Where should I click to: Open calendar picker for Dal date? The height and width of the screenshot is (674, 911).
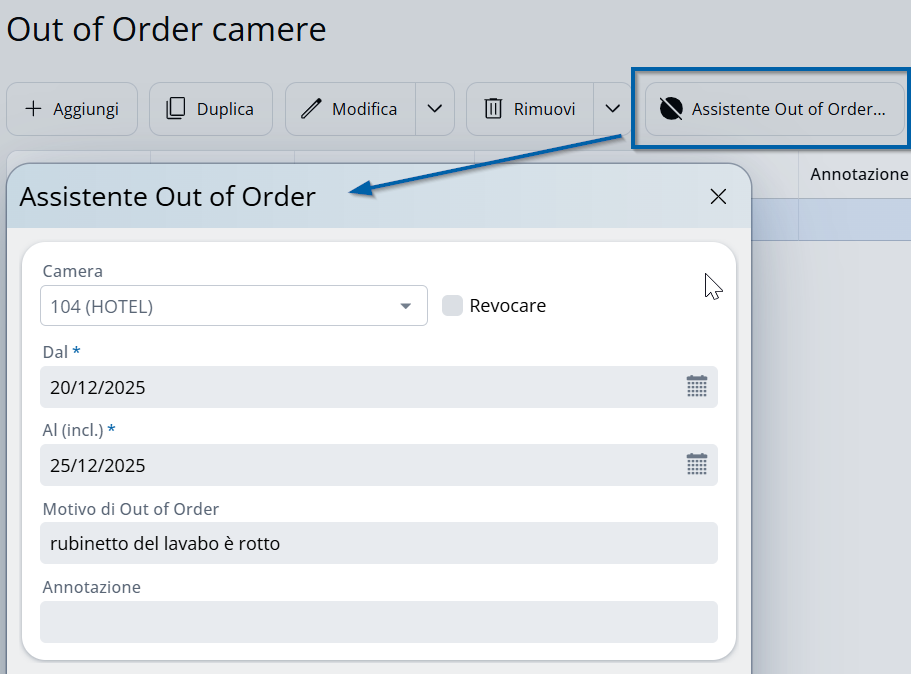pos(697,387)
